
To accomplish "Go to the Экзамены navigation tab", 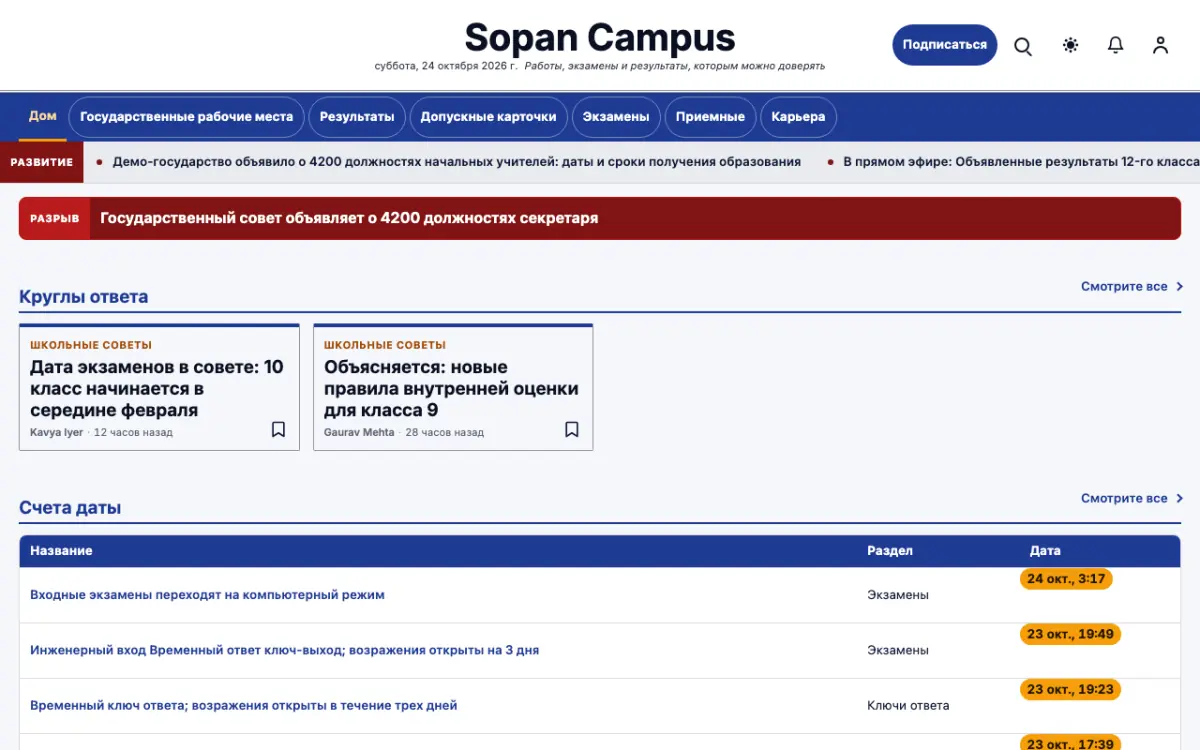I will coord(616,117).
